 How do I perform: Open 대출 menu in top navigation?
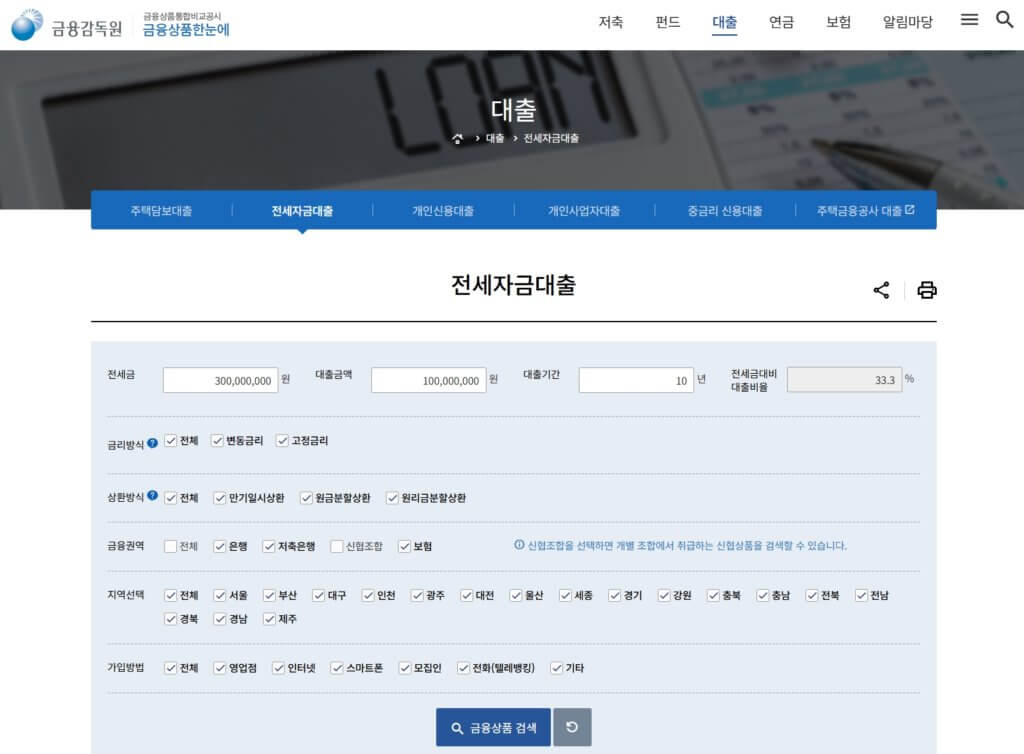coord(724,22)
